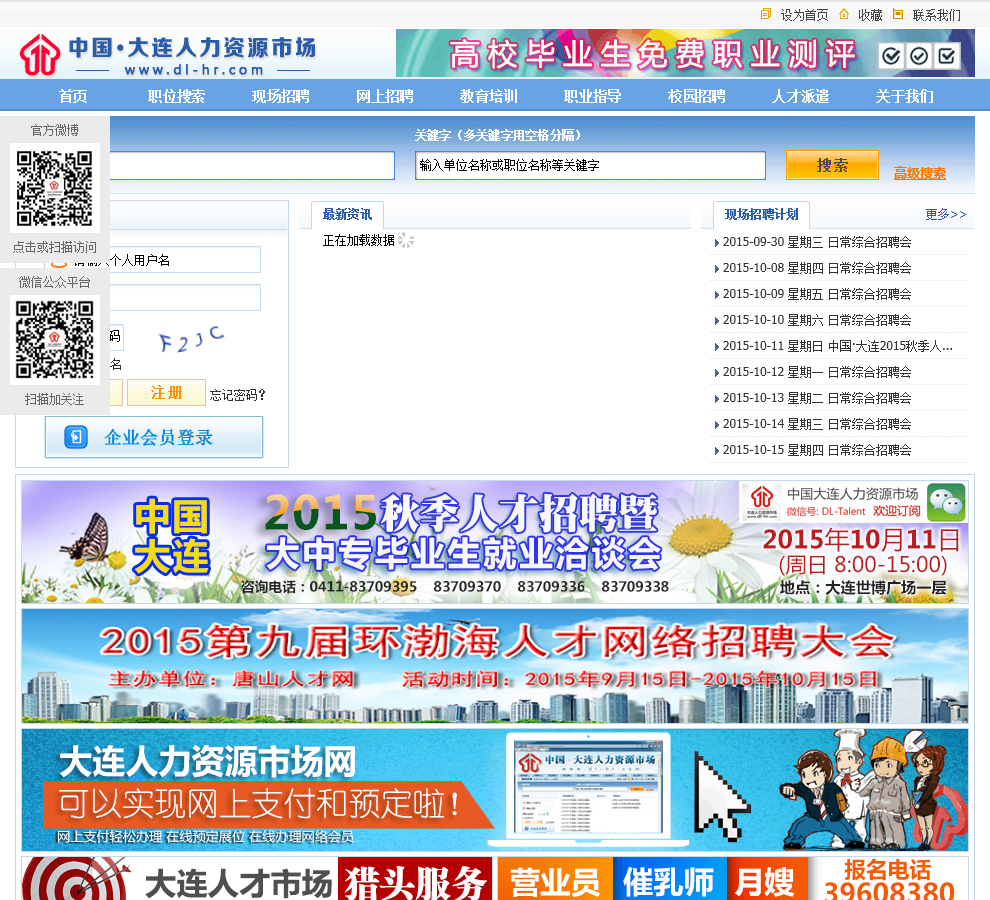Click the 忘记密码? link
The image size is (990, 900).
(237, 395)
